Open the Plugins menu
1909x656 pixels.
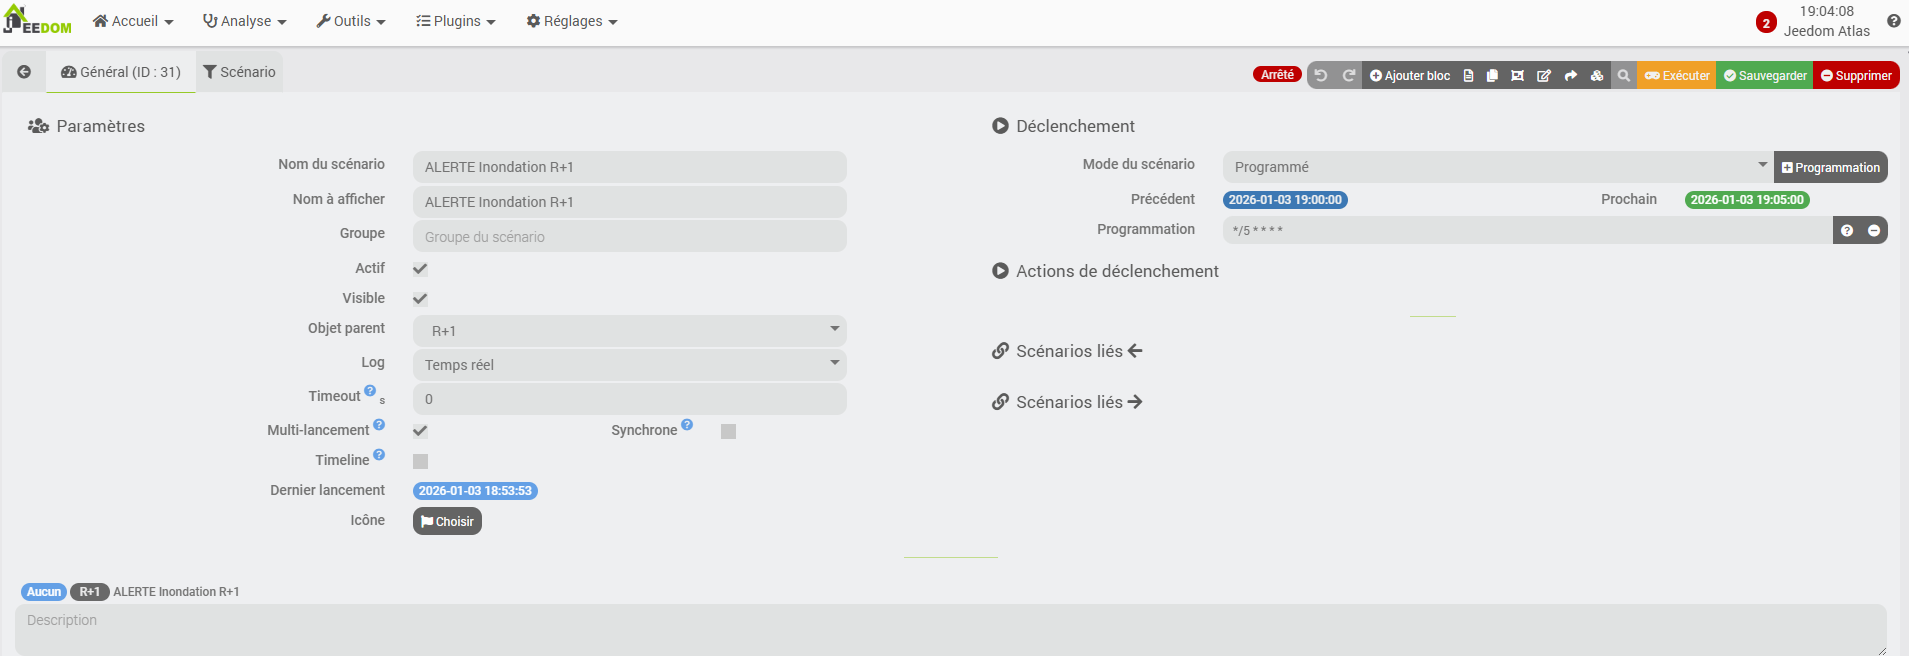pyautogui.click(x=456, y=21)
